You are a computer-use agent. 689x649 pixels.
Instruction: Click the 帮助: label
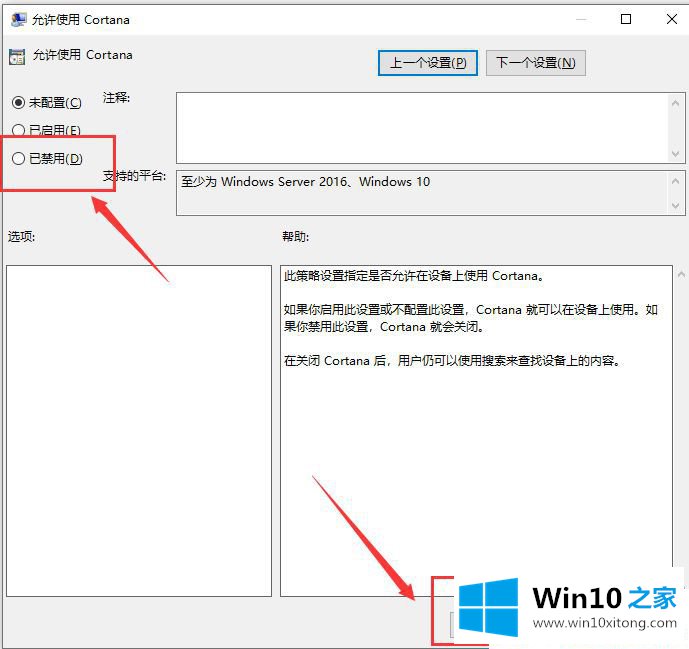[x=296, y=237]
